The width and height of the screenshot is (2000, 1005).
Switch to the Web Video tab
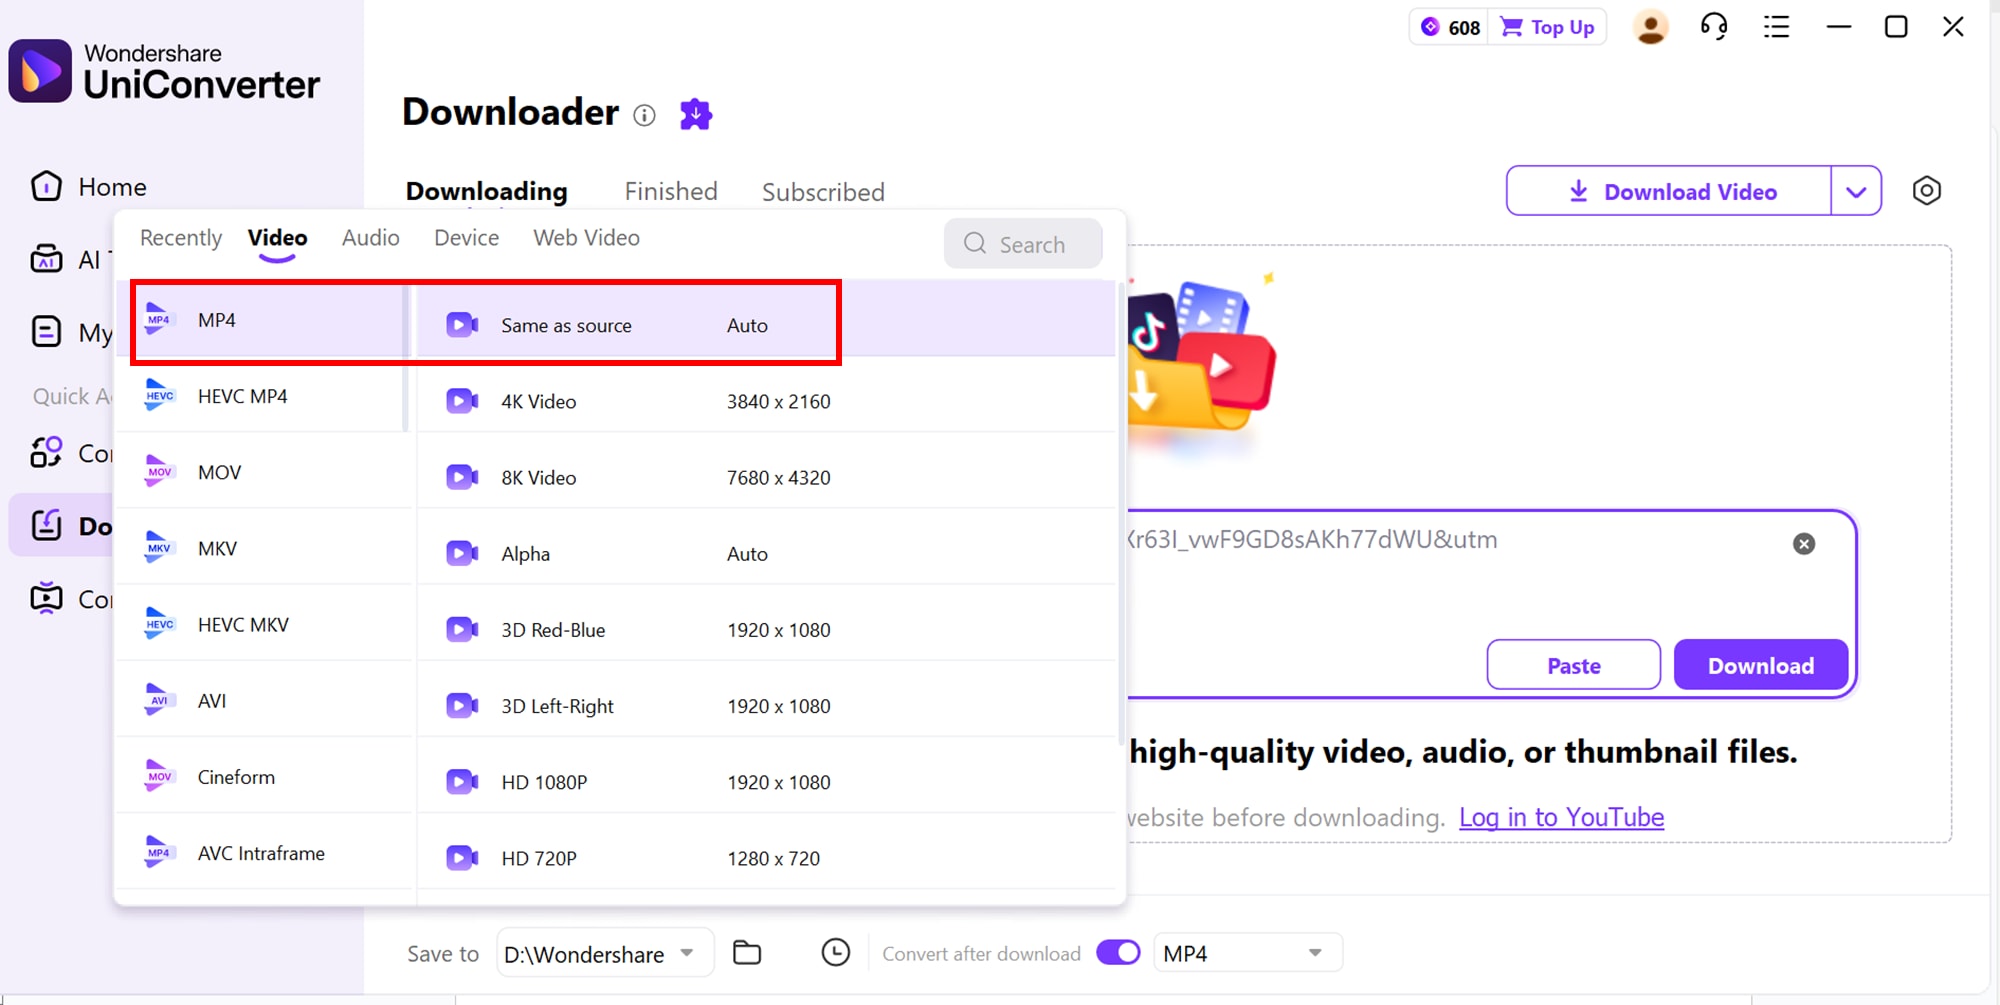587,238
